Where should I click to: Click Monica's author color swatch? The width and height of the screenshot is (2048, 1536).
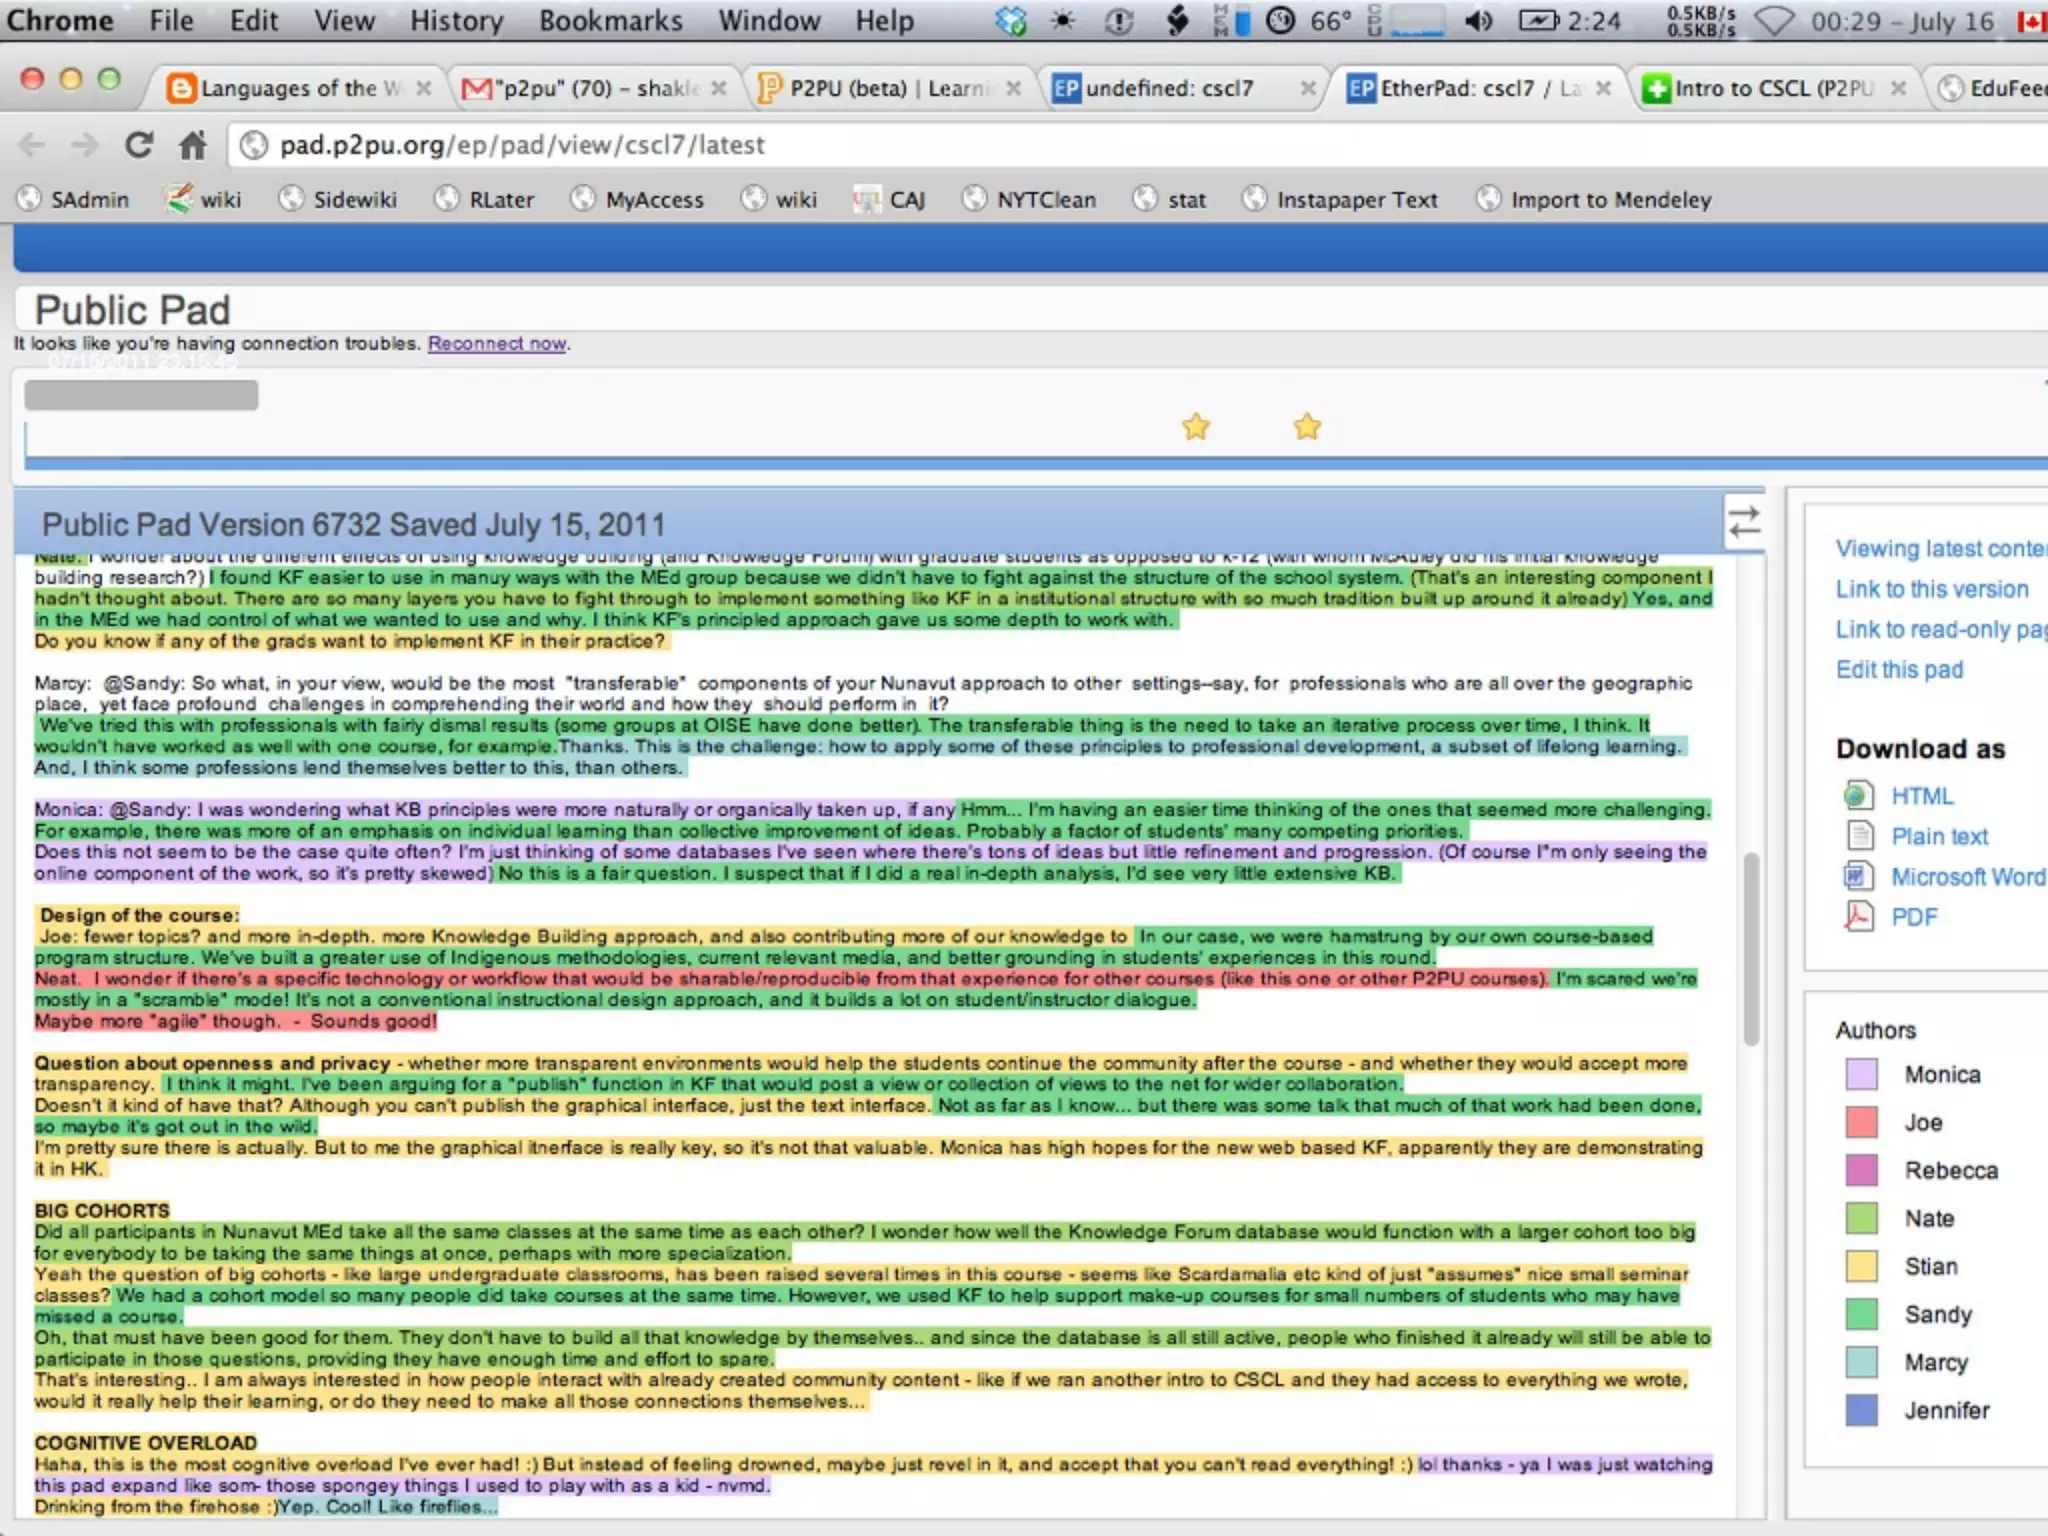click(1861, 1074)
